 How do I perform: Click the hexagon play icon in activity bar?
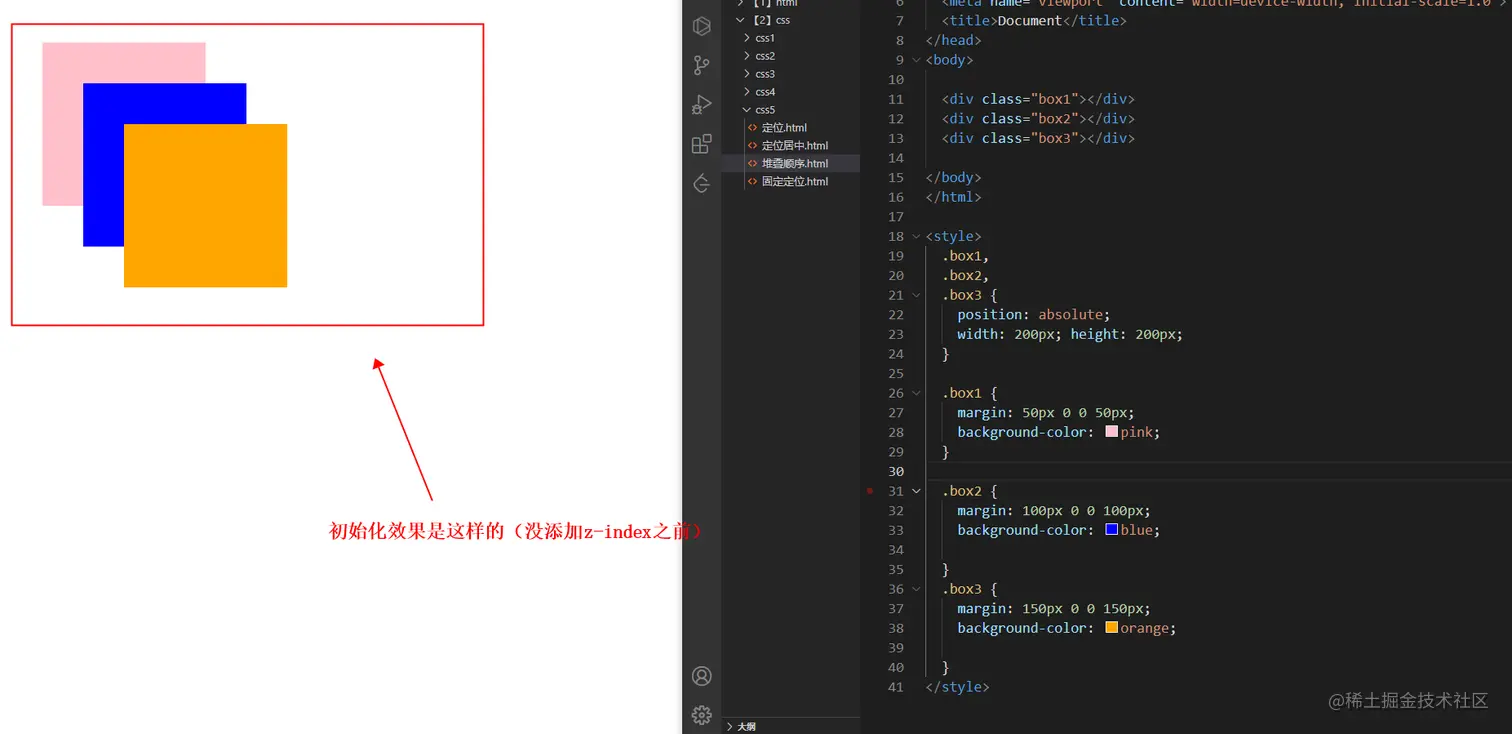701,27
